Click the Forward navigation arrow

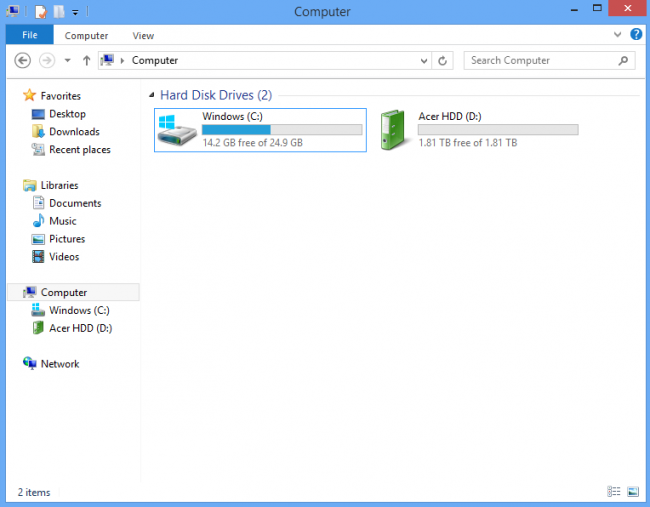pos(47,61)
